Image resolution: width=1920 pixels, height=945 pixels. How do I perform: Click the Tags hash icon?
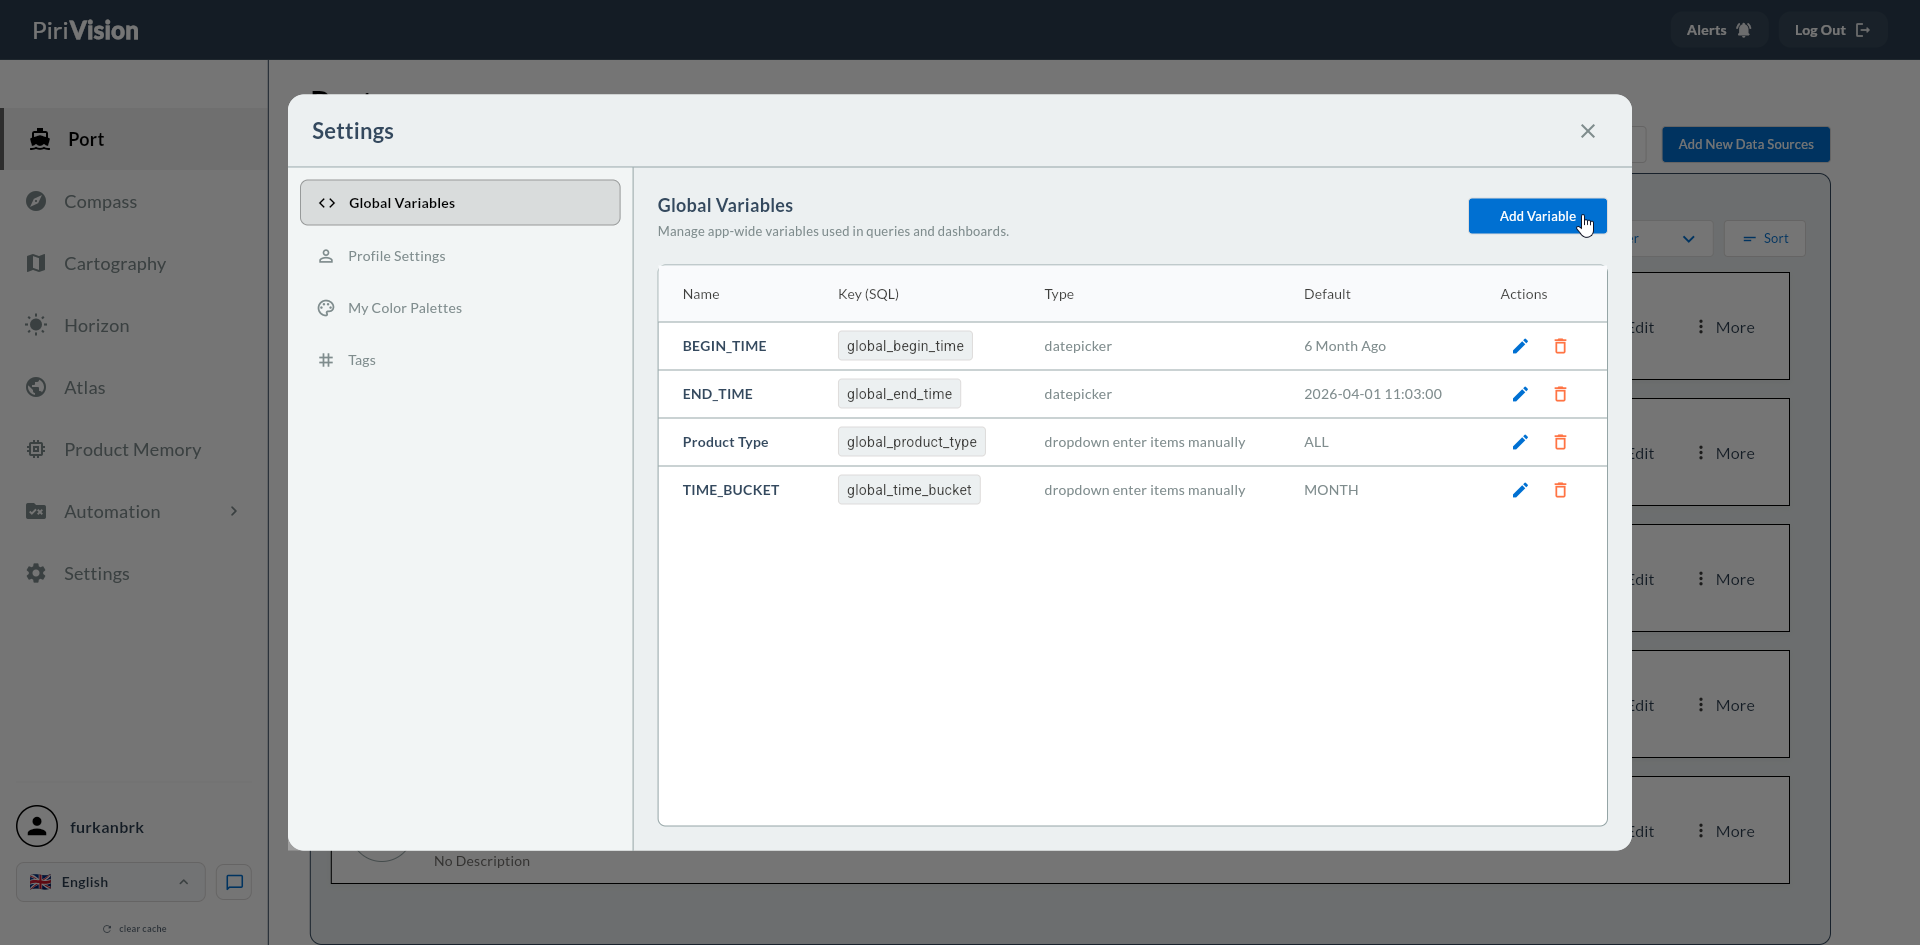click(326, 360)
